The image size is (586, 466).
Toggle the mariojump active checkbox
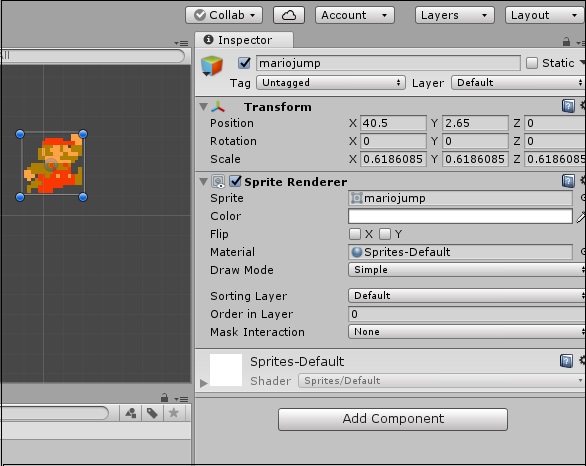(x=244, y=63)
